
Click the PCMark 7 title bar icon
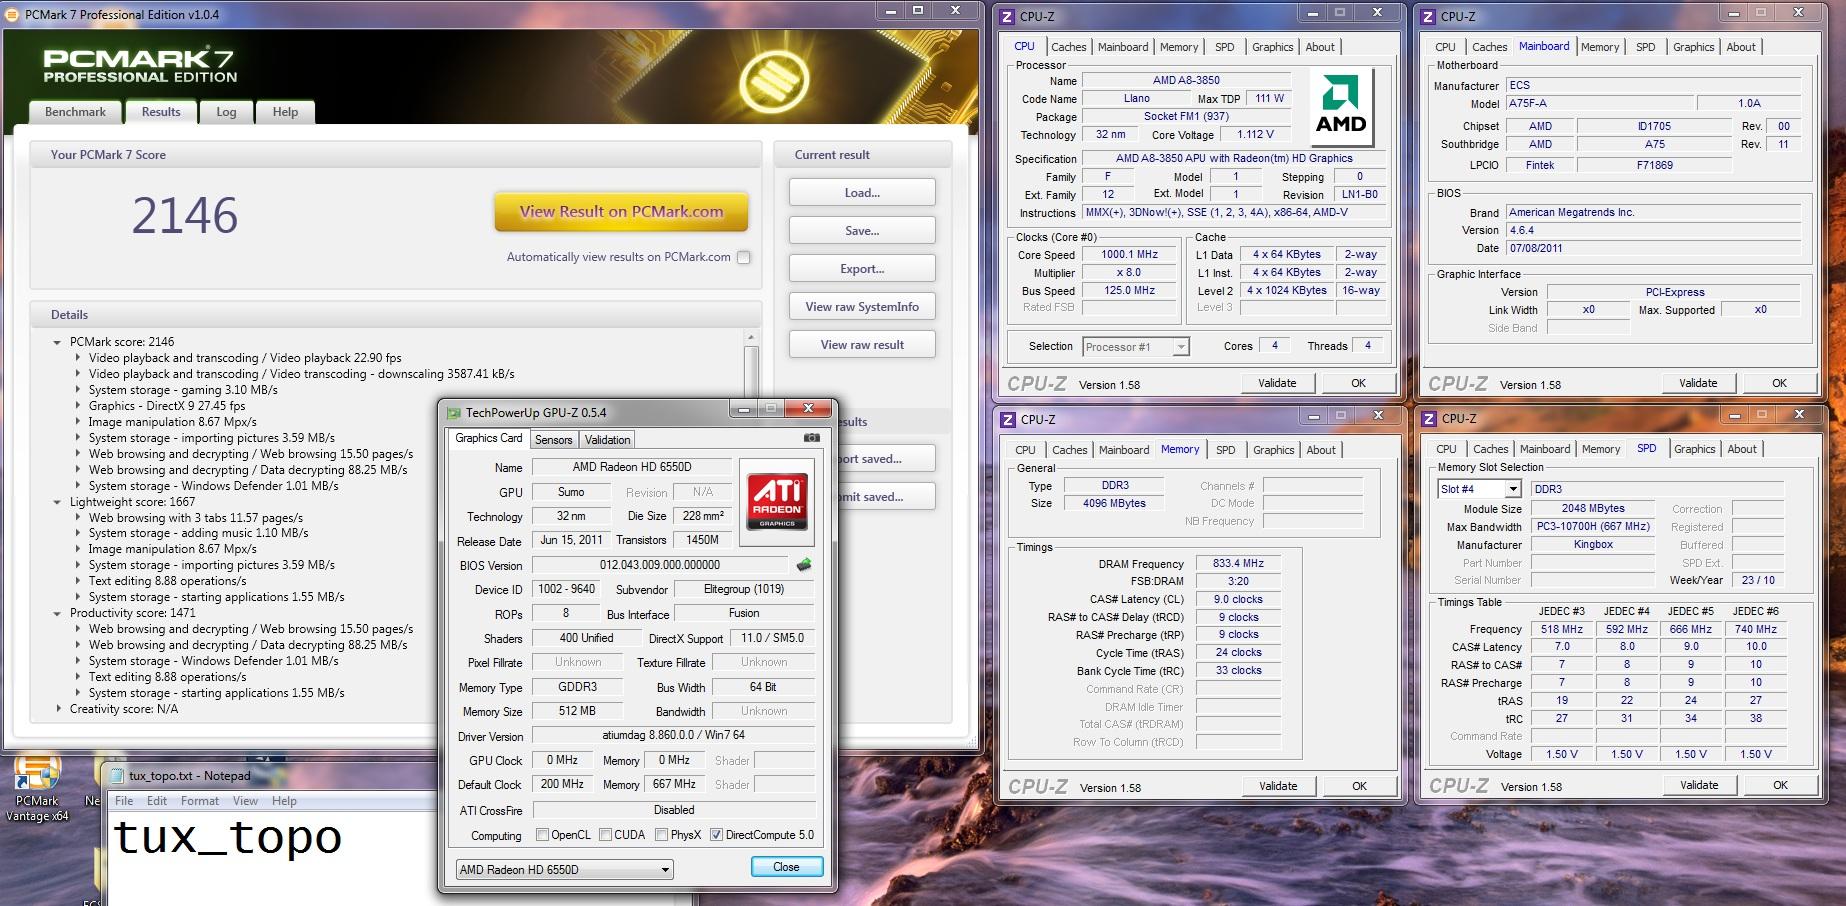click(12, 14)
